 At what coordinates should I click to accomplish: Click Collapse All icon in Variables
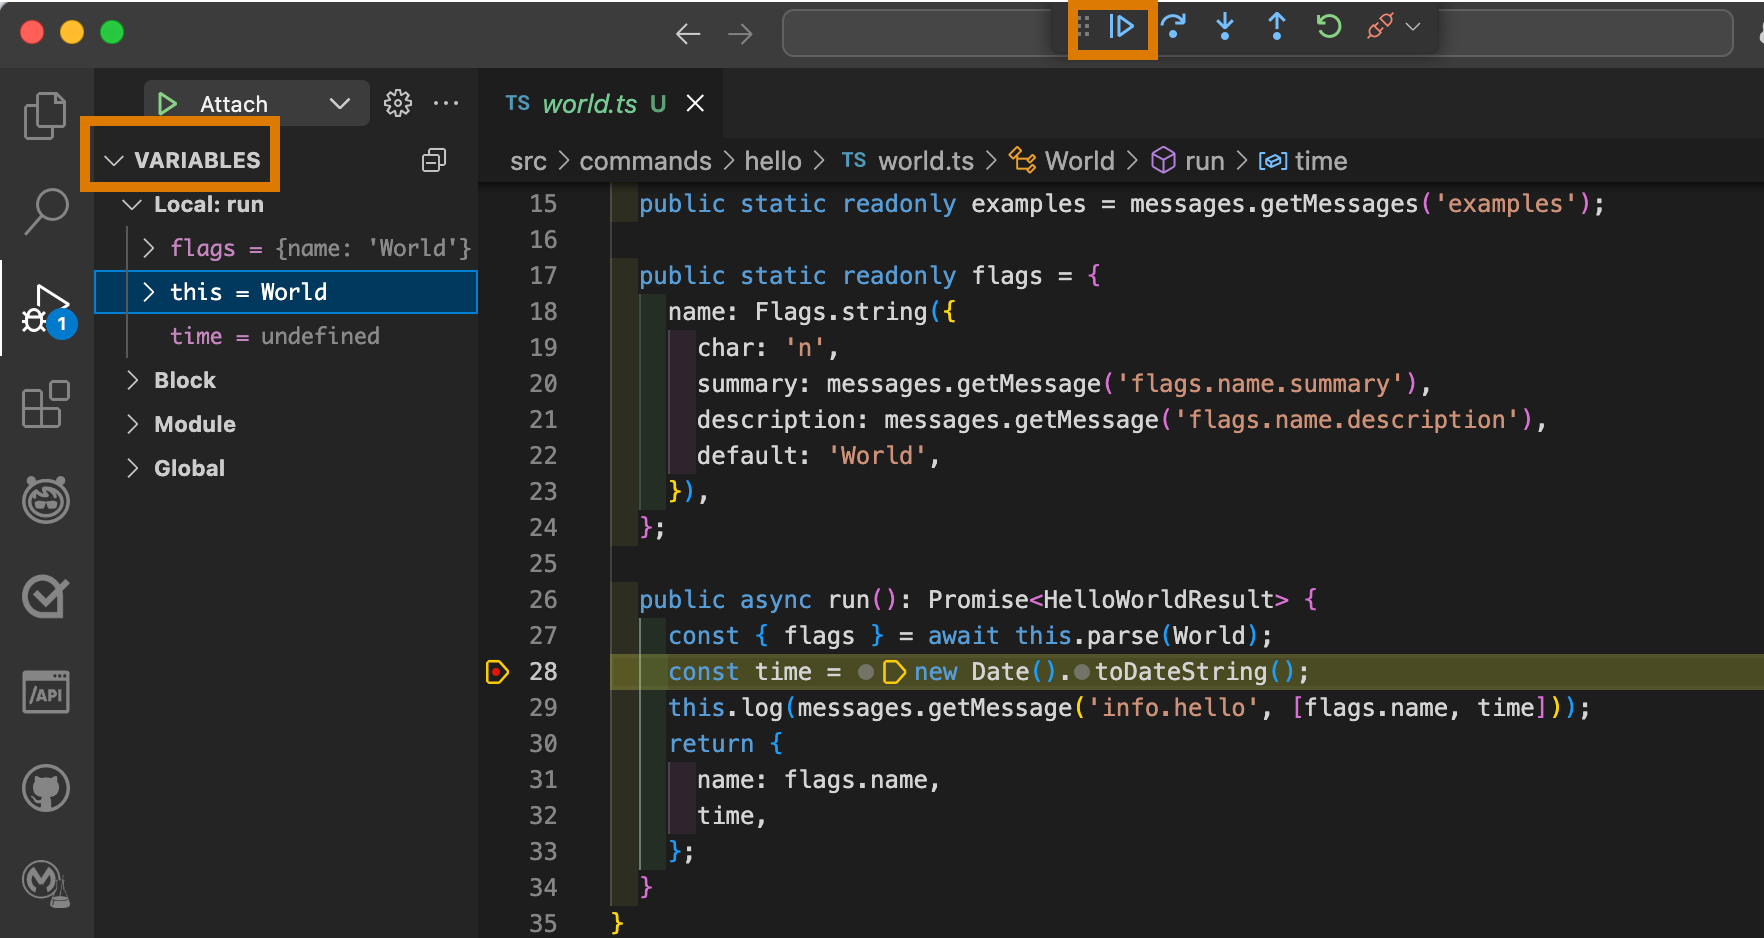[434, 160]
